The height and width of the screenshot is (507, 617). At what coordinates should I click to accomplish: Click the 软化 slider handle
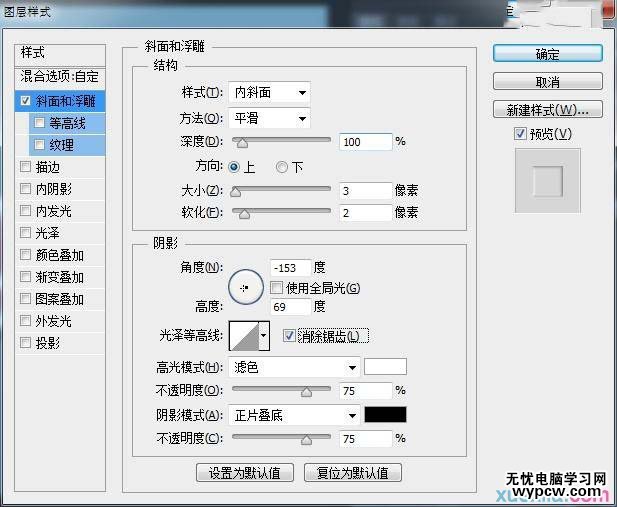pyautogui.click(x=244, y=214)
